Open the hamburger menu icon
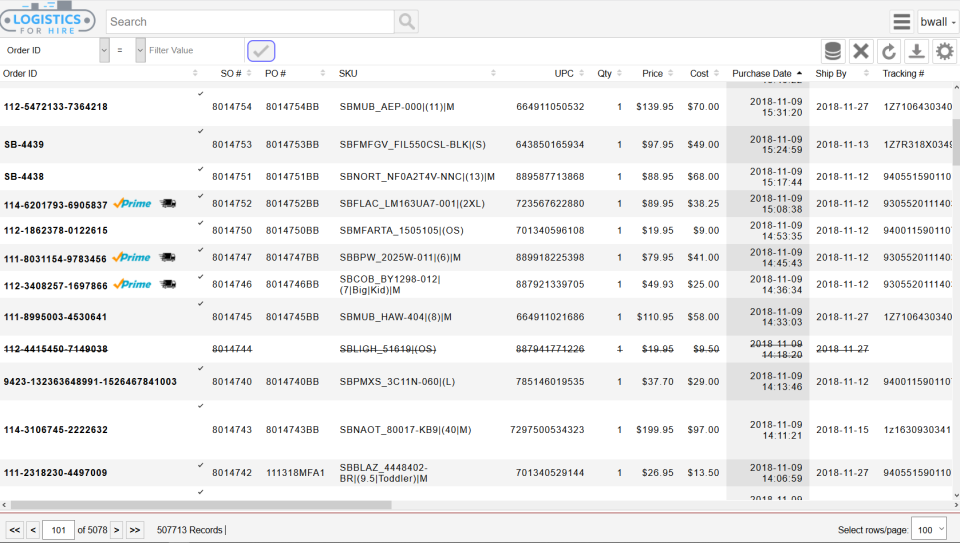960x543 pixels. click(x=901, y=22)
